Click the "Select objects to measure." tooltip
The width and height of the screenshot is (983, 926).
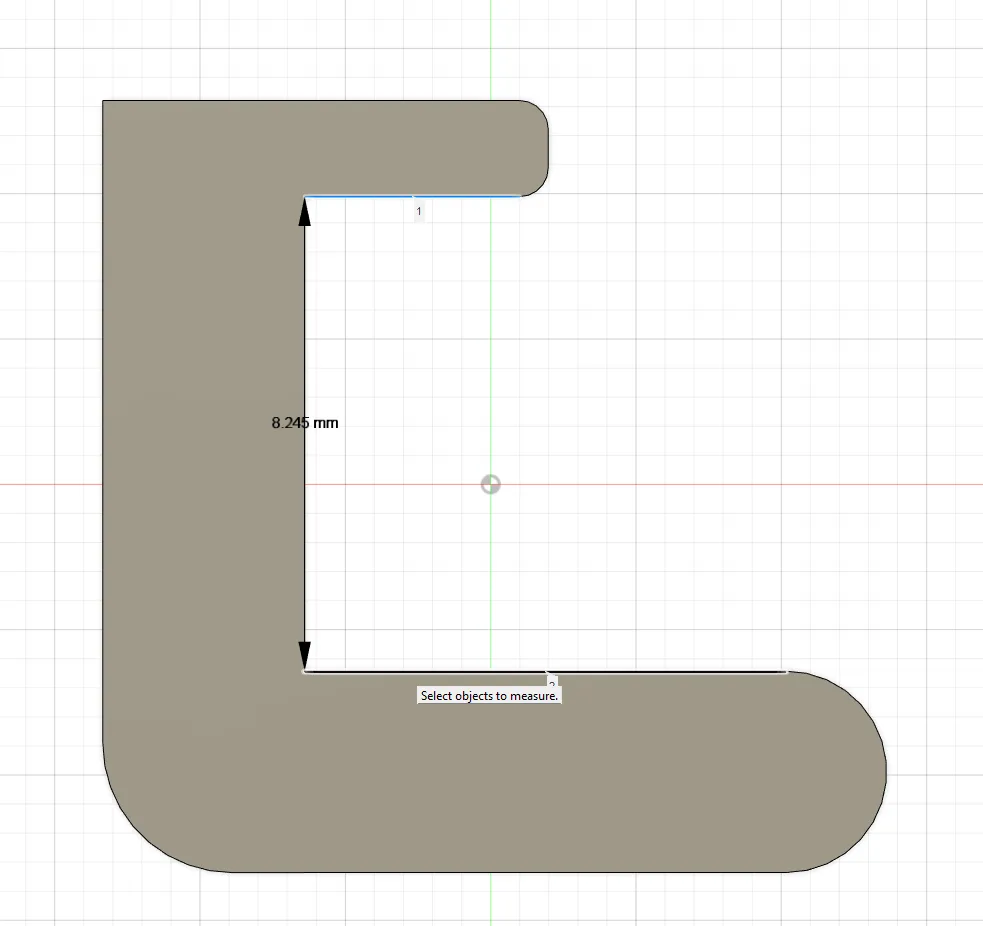[x=489, y=696]
